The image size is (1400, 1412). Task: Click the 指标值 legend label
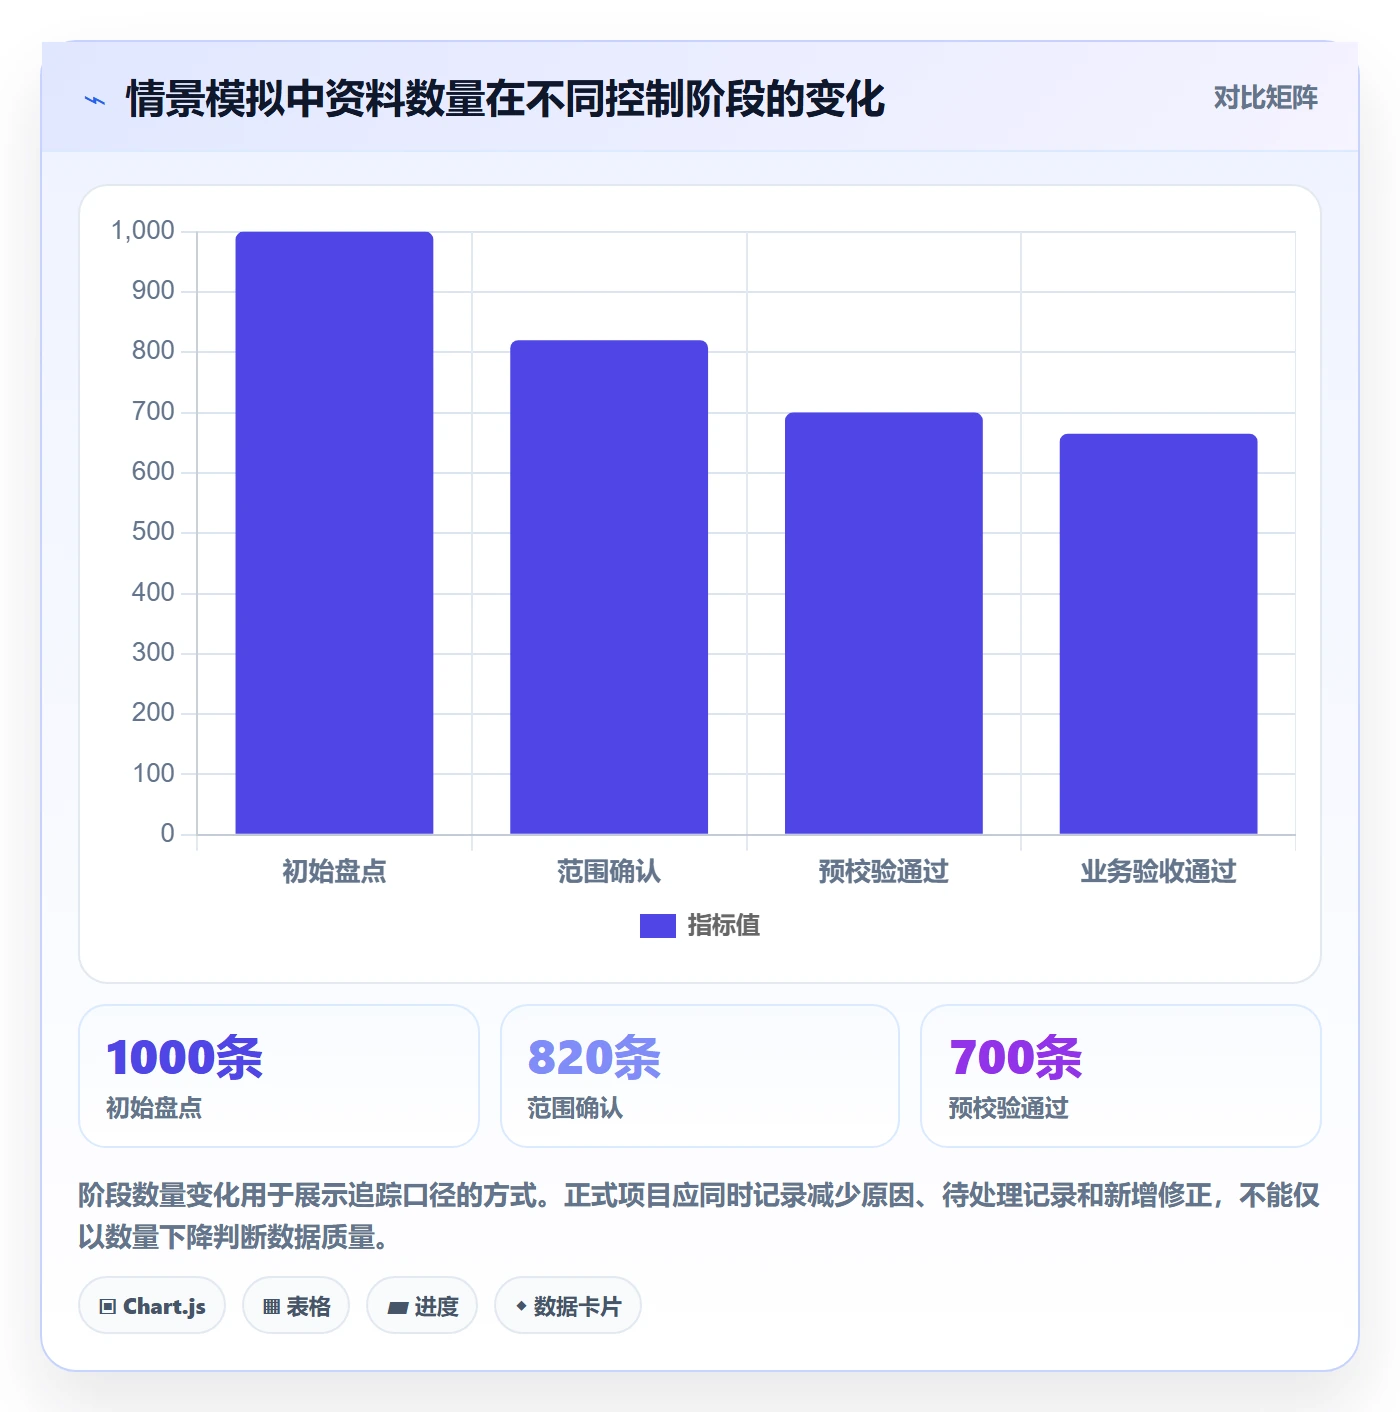click(724, 926)
